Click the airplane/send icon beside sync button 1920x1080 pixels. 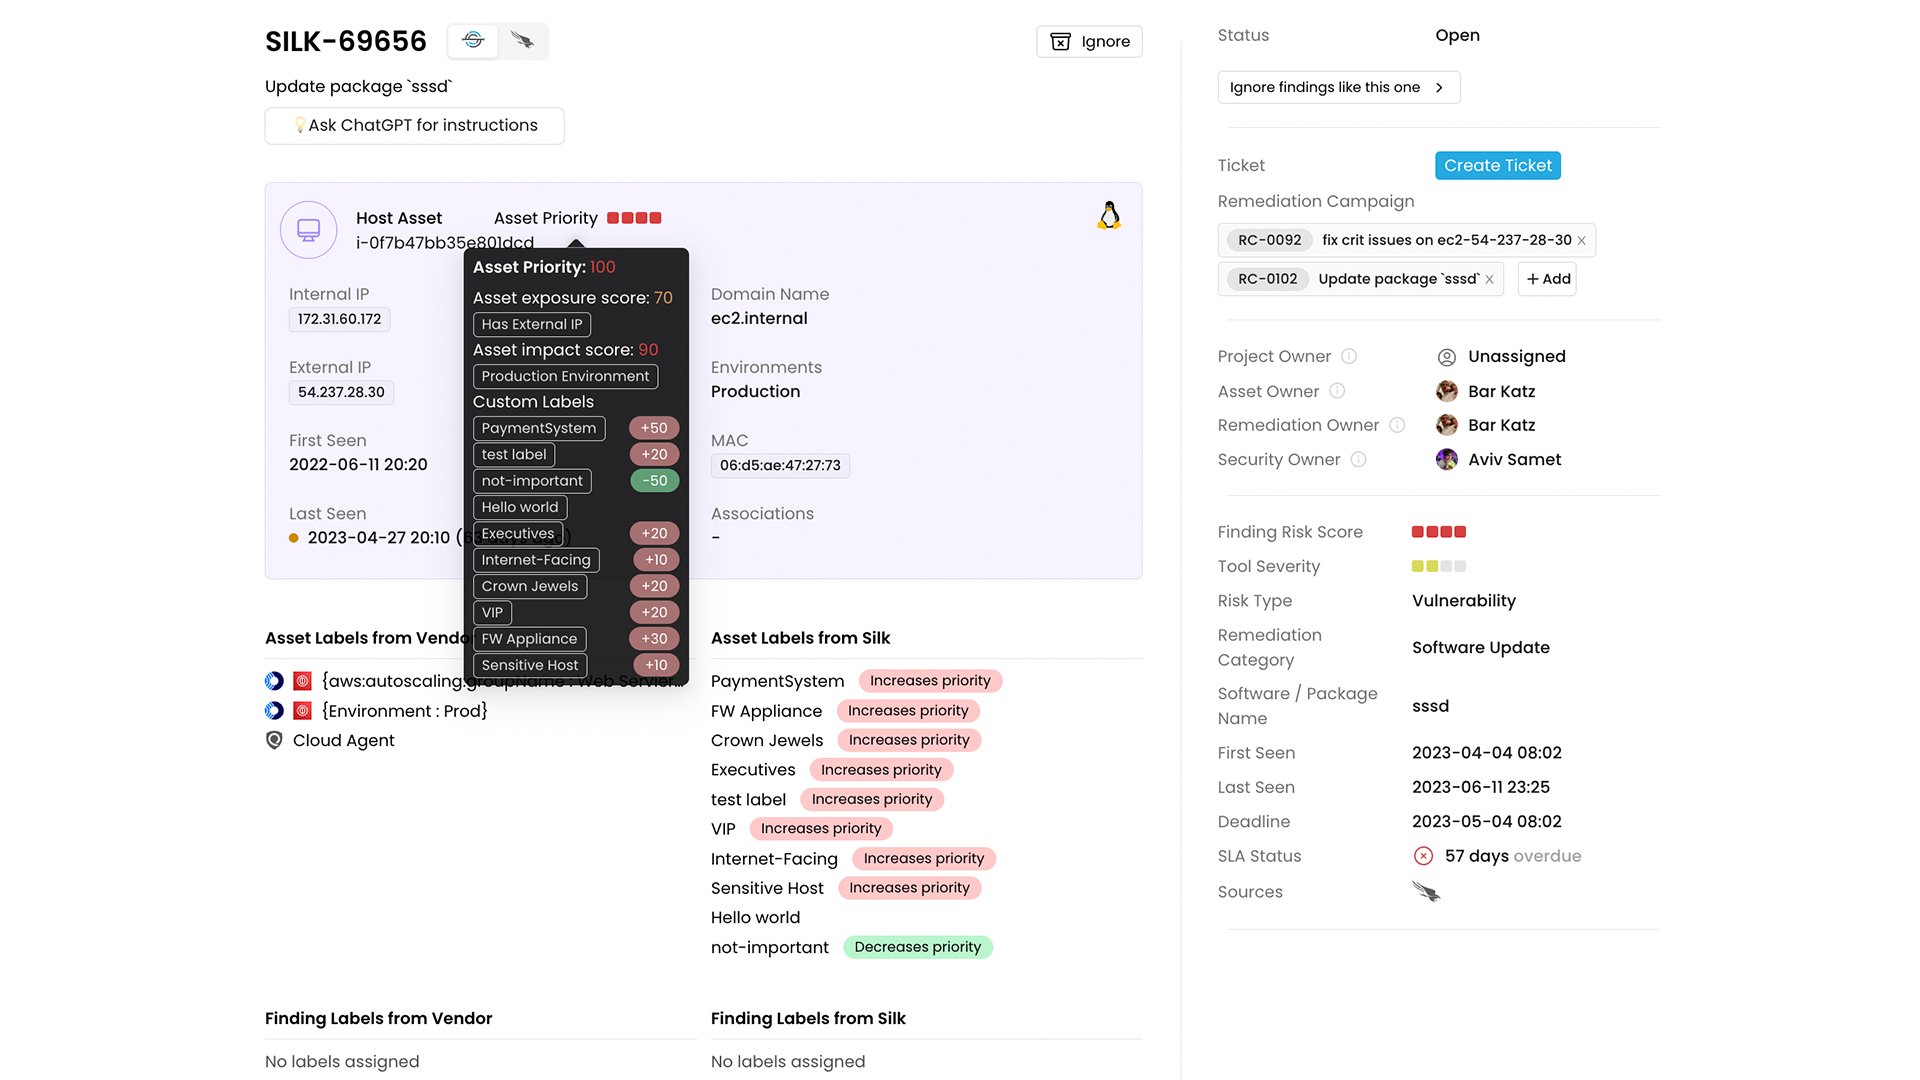click(x=522, y=41)
